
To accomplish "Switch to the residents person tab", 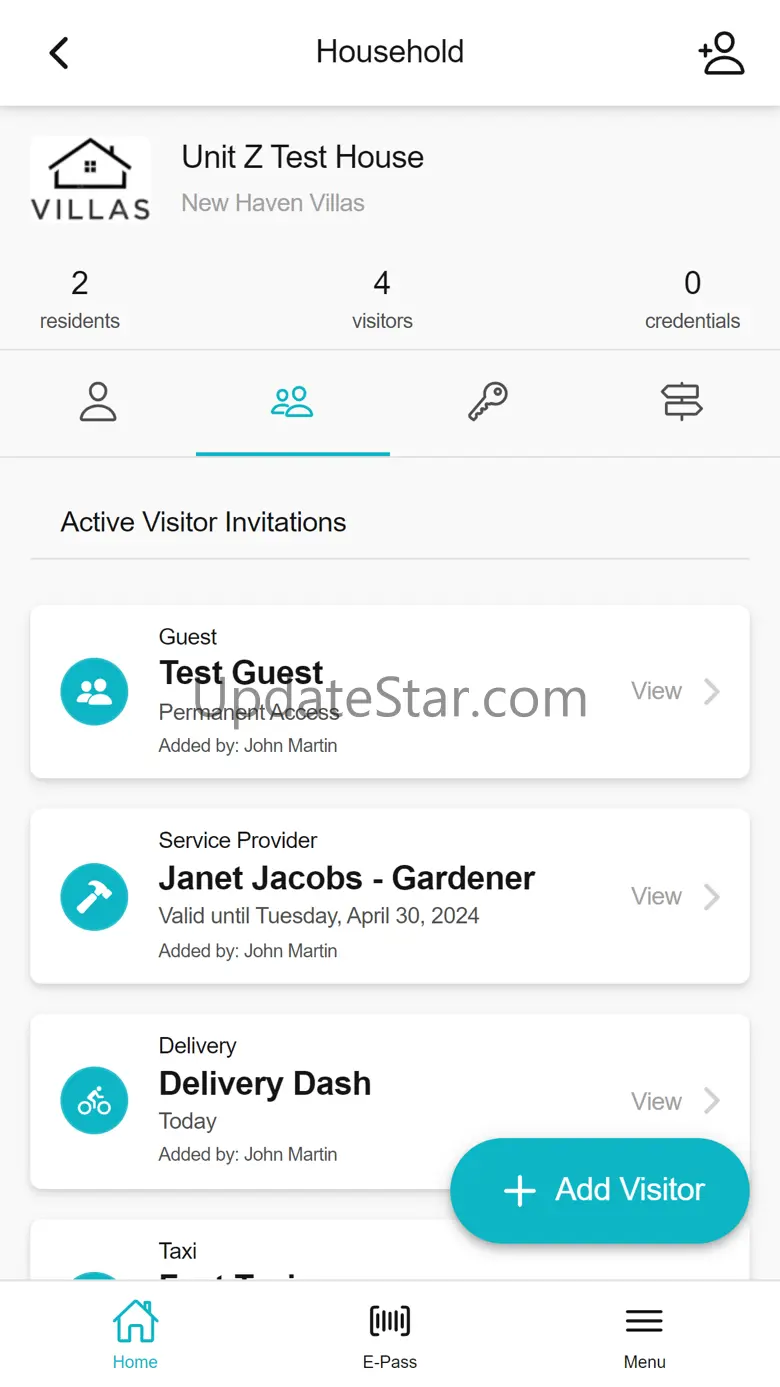I will (x=98, y=402).
